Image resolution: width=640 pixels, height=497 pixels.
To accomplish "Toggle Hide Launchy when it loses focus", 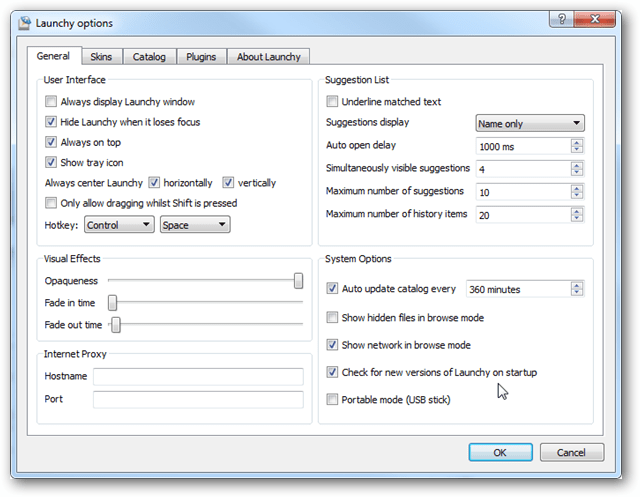I will pyautogui.click(x=51, y=122).
